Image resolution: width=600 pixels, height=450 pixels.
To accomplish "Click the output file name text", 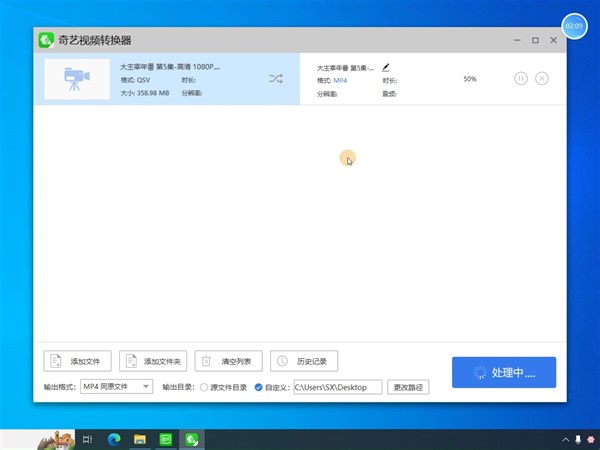I will [x=345, y=68].
